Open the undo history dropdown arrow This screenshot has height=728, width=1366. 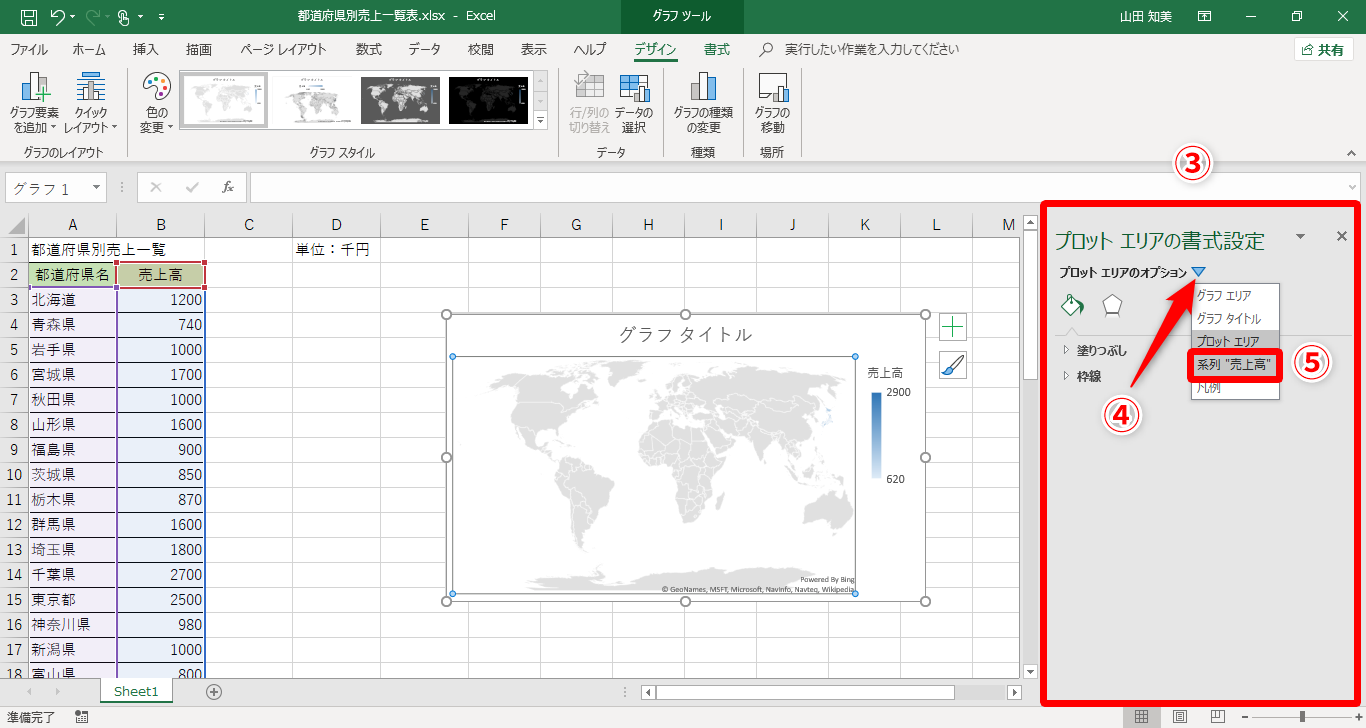click(73, 17)
